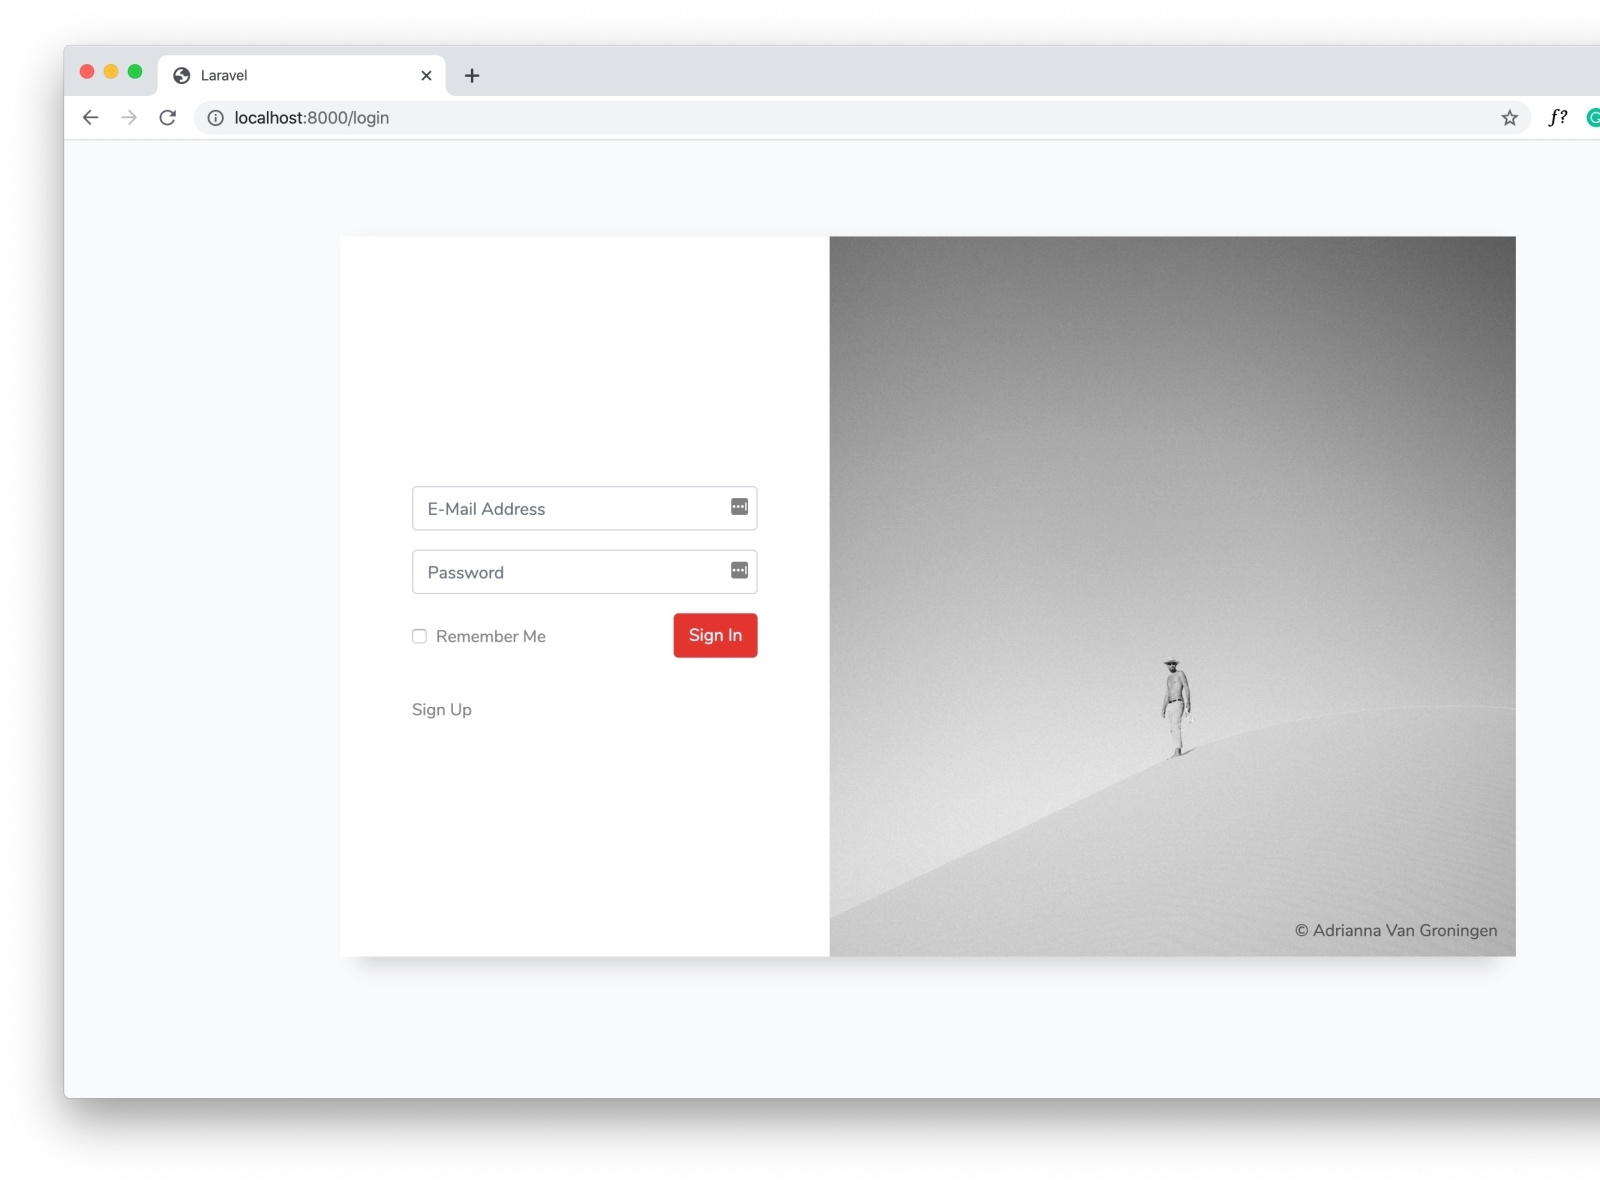Click the forward navigation arrow
This screenshot has width=1600, height=1187.
[x=129, y=118]
